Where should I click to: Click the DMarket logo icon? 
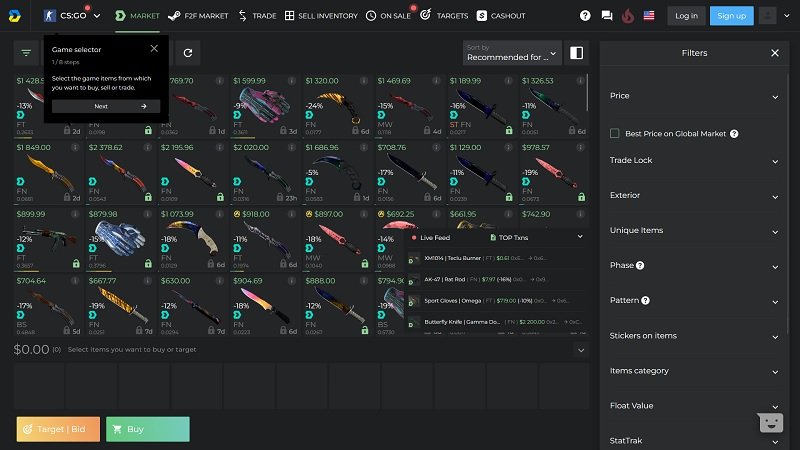click(15, 16)
